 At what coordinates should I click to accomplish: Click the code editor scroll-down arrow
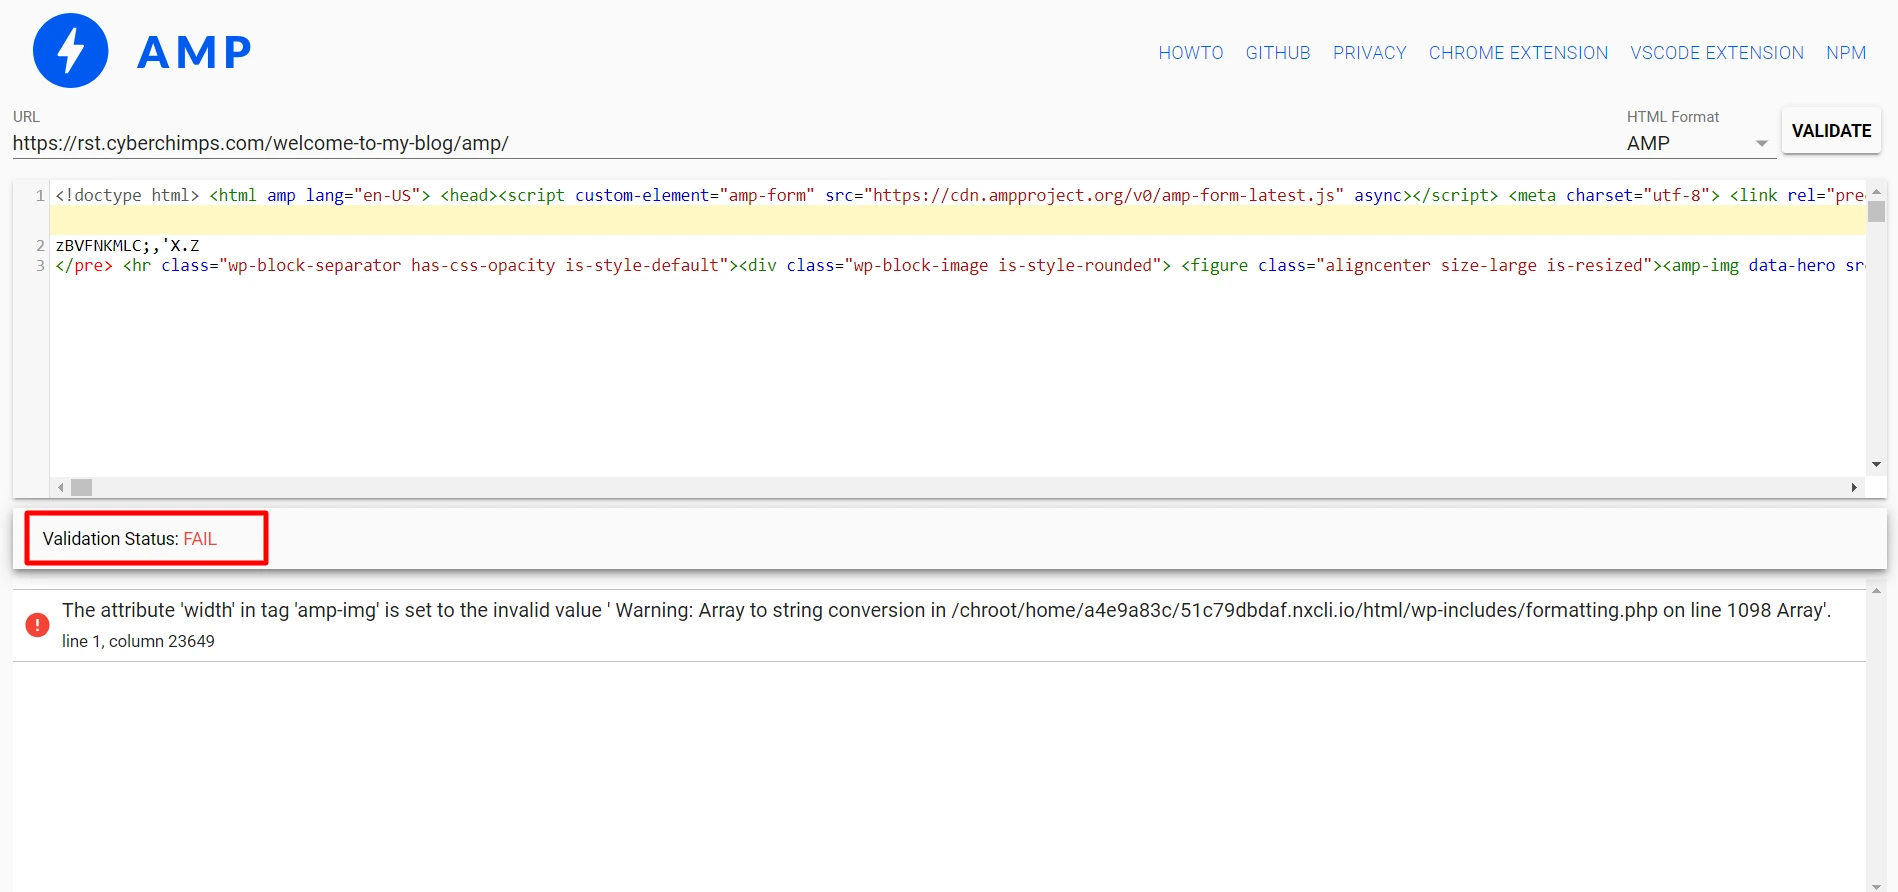pyautogui.click(x=1876, y=465)
